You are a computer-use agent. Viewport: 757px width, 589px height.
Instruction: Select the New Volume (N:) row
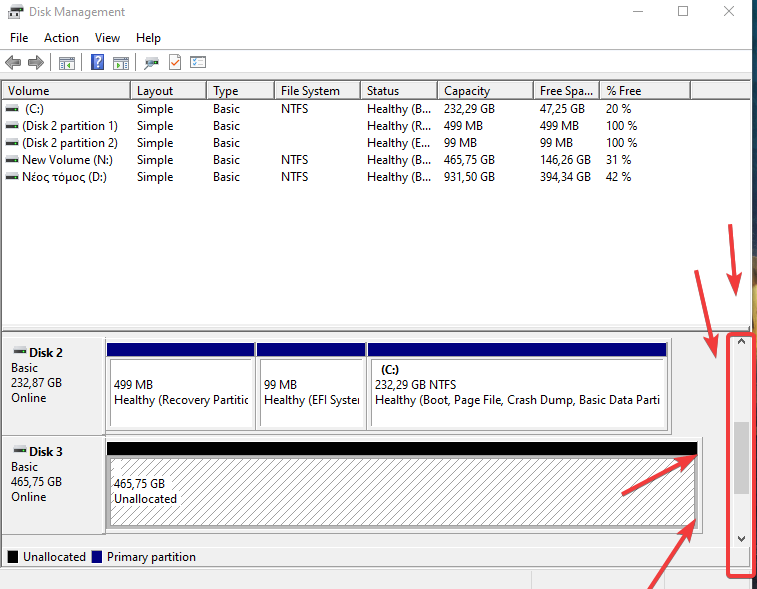347,160
